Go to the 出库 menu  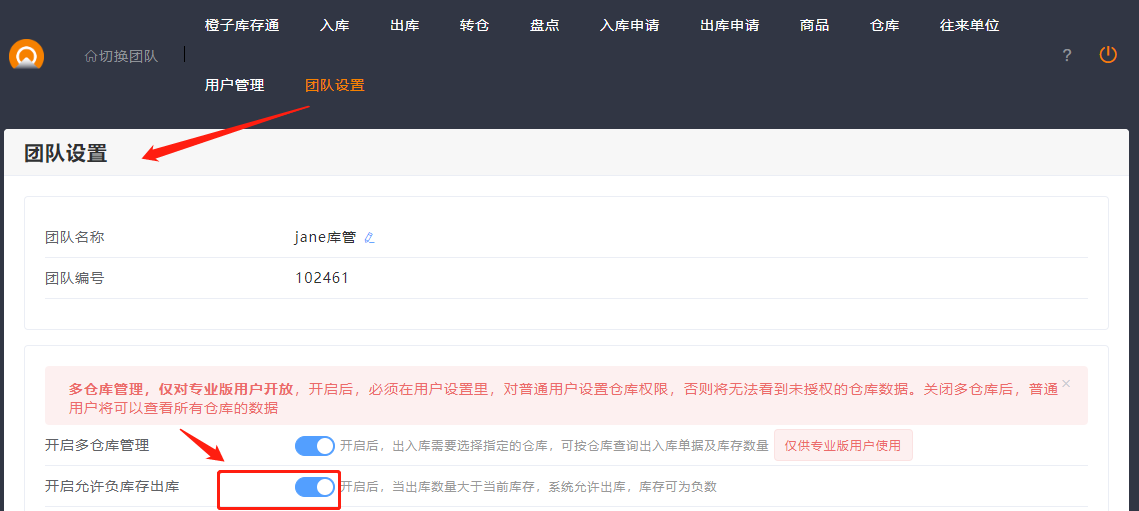pos(405,26)
